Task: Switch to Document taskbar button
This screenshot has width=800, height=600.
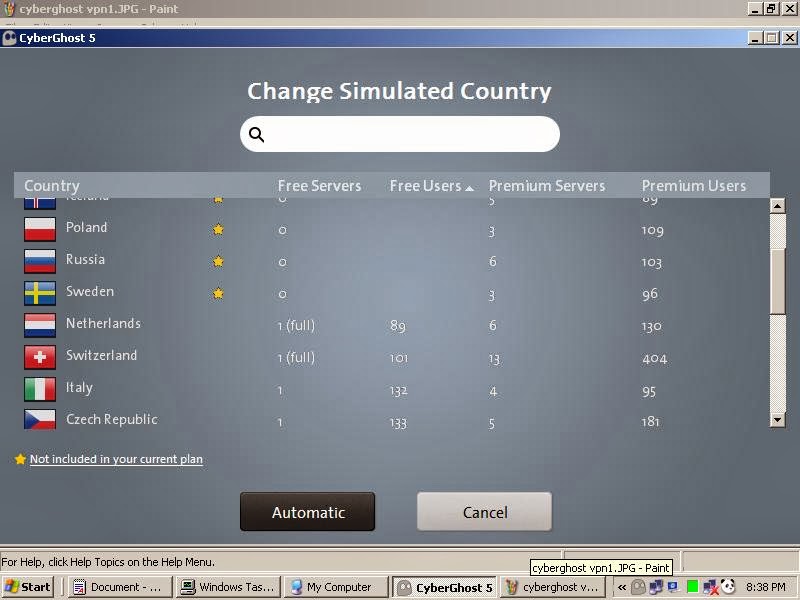Action: (x=119, y=587)
